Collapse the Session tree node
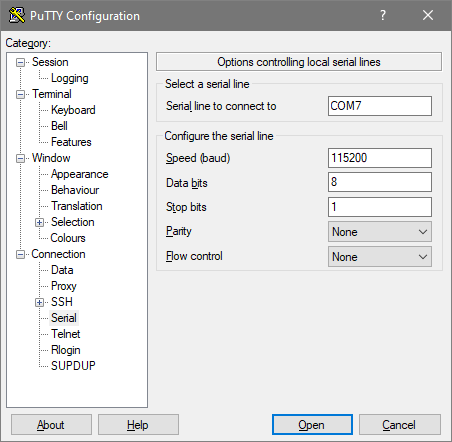The image size is (452, 442). tap(21, 62)
